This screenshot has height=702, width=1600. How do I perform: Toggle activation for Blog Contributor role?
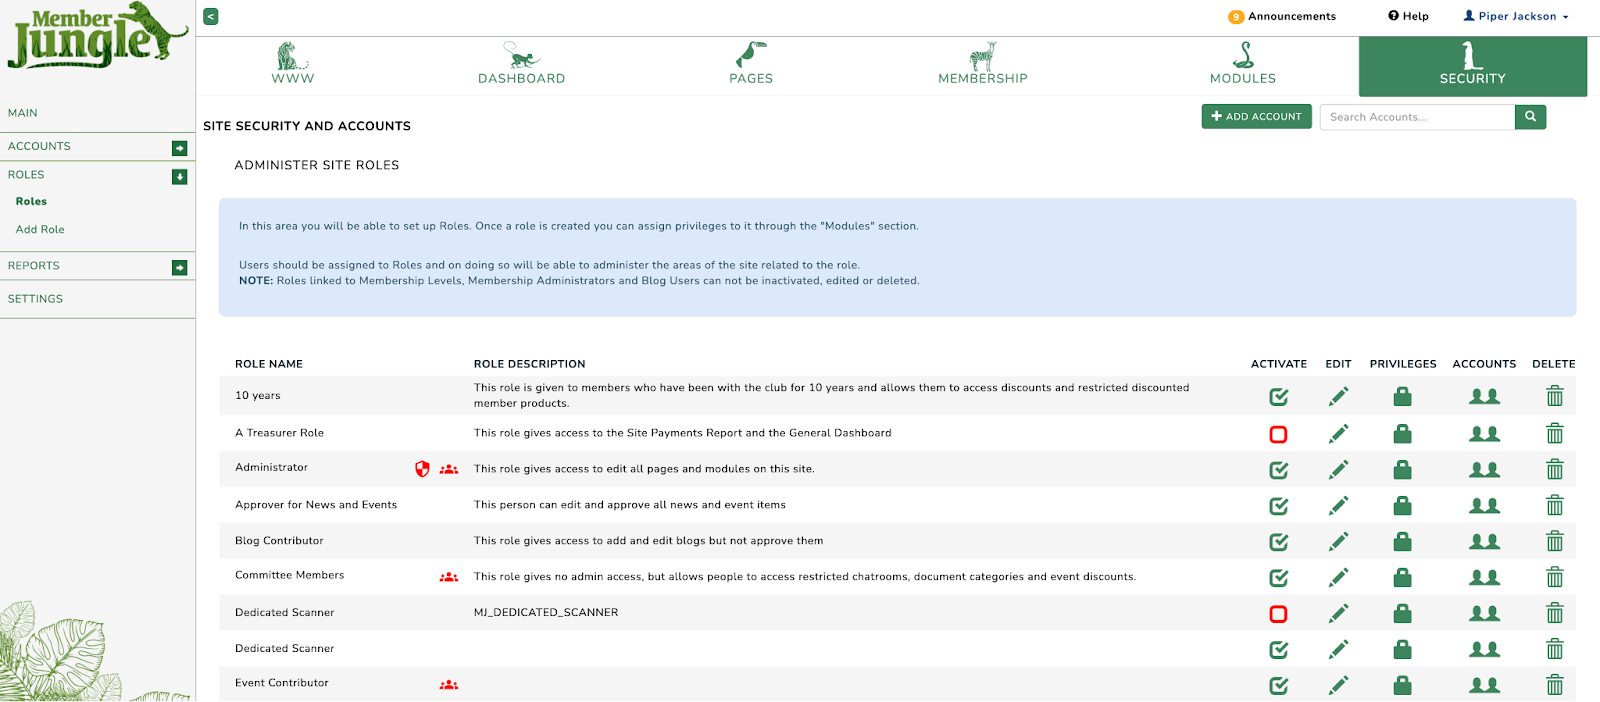click(1278, 542)
